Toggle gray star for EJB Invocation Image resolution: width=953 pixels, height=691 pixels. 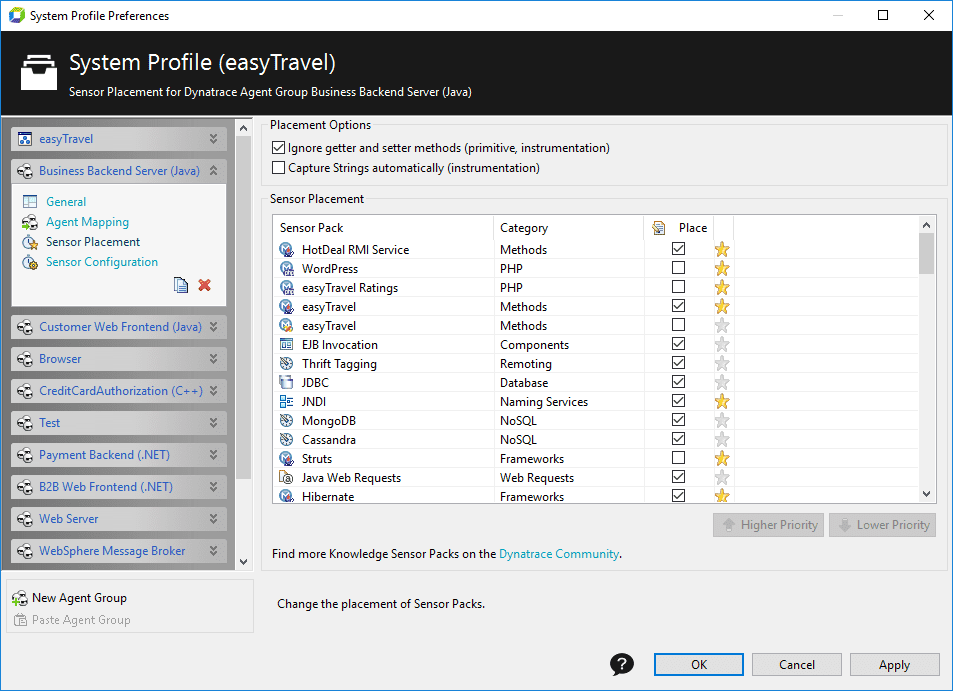[722, 345]
